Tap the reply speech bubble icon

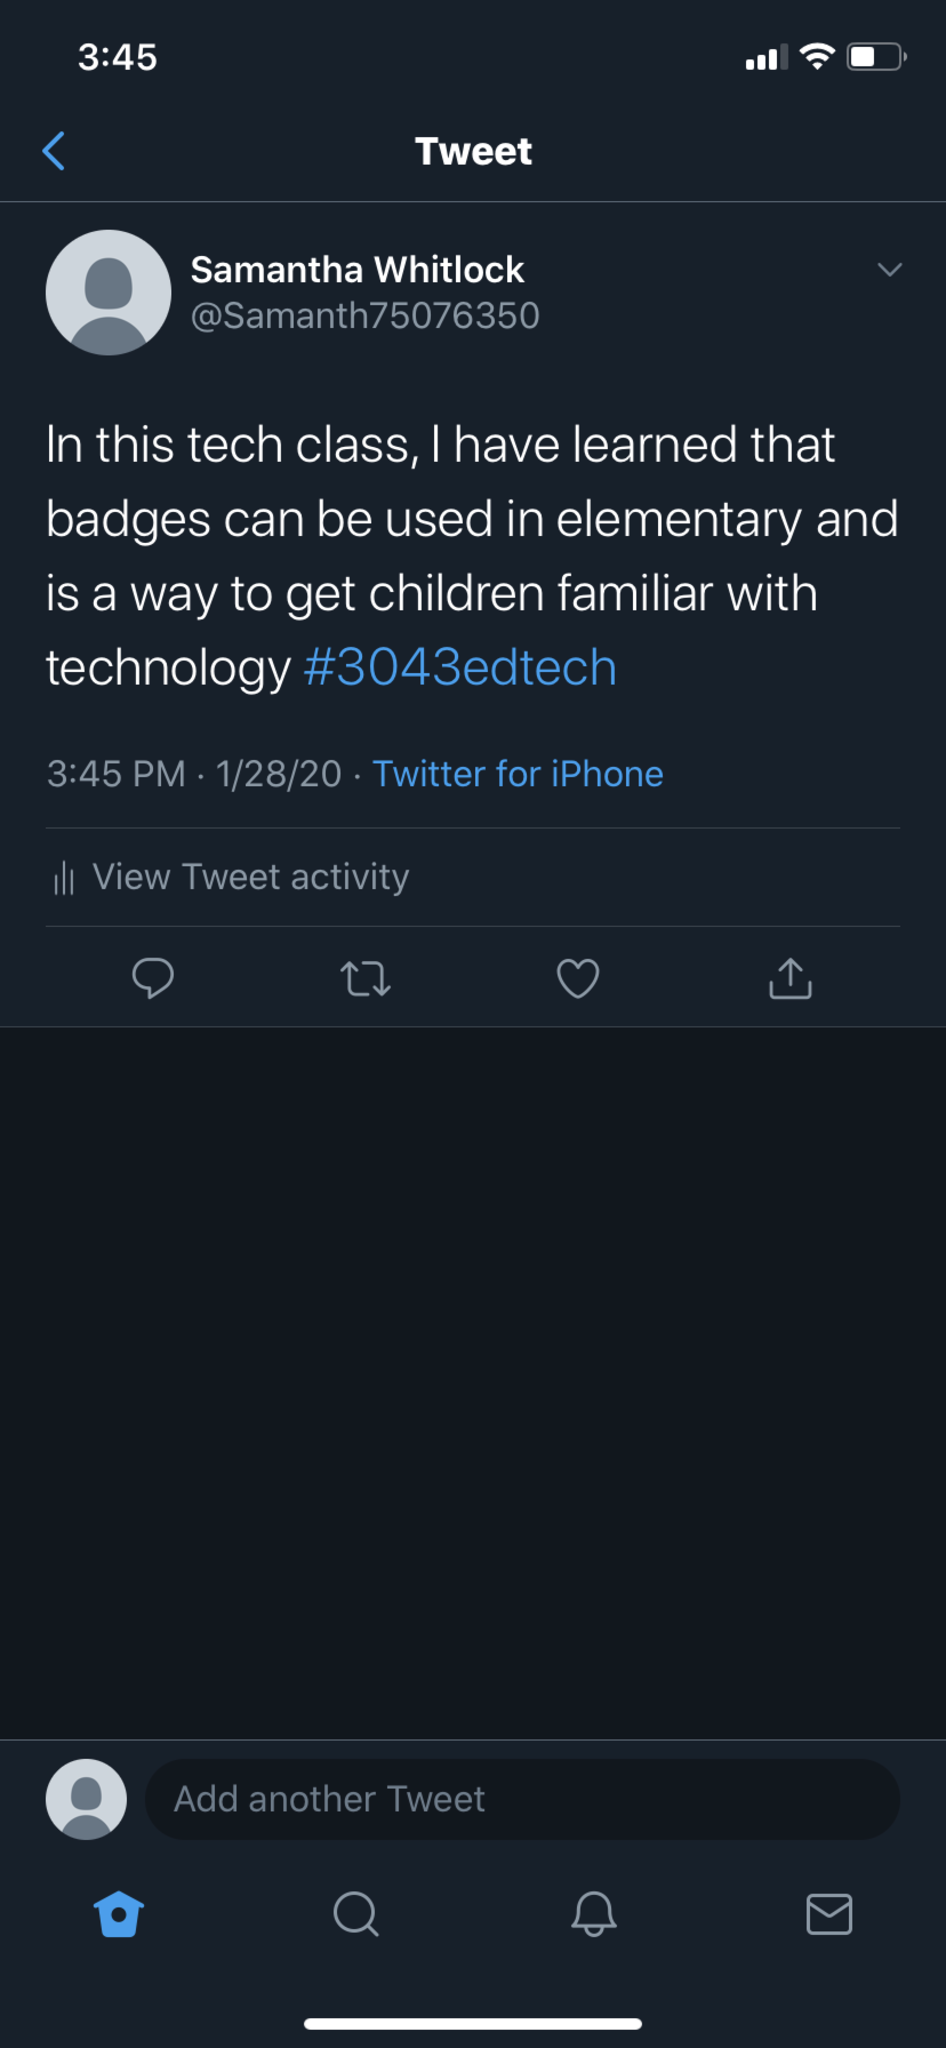(x=153, y=978)
